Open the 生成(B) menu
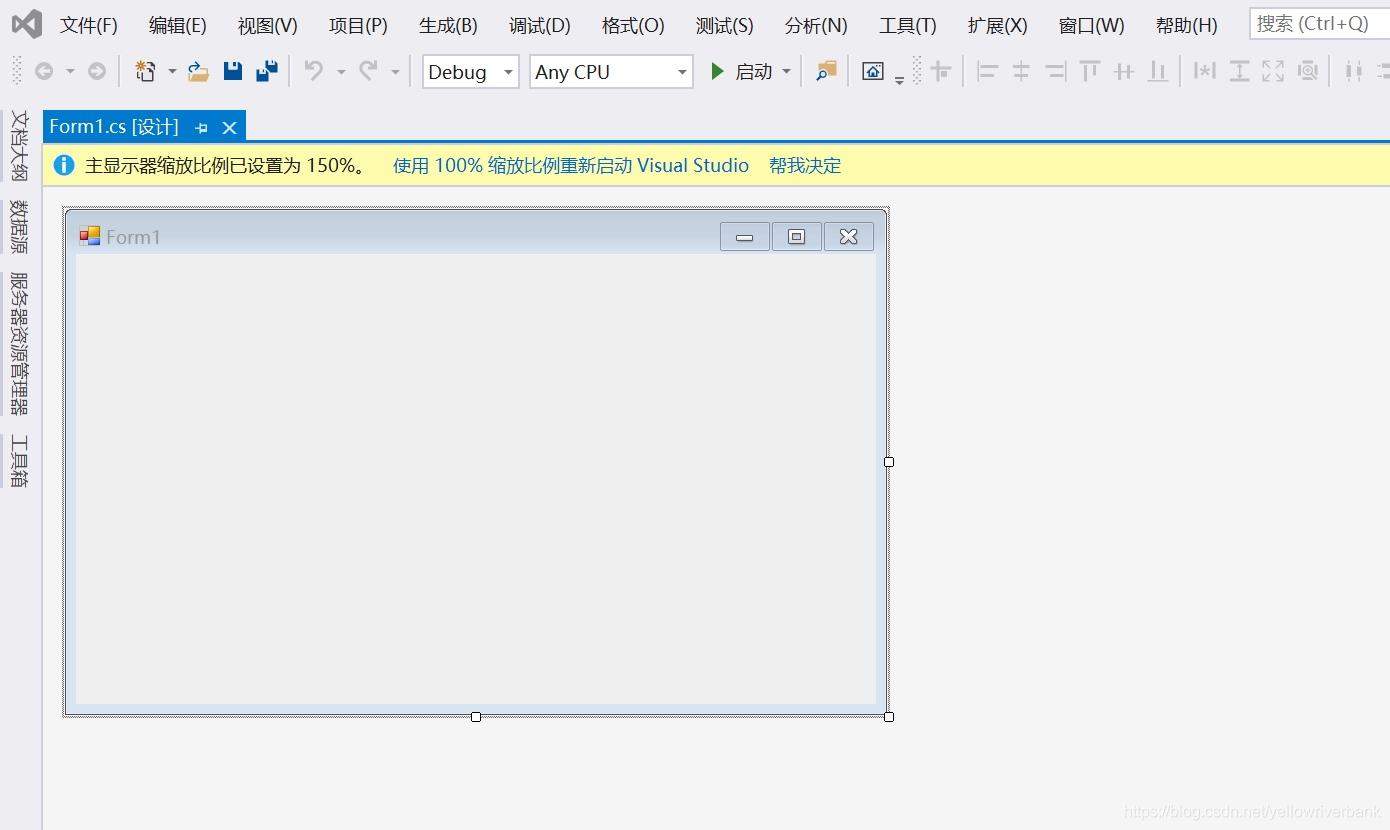The image size is (1390, 830). pyautogui.click(x=448, y=25)
